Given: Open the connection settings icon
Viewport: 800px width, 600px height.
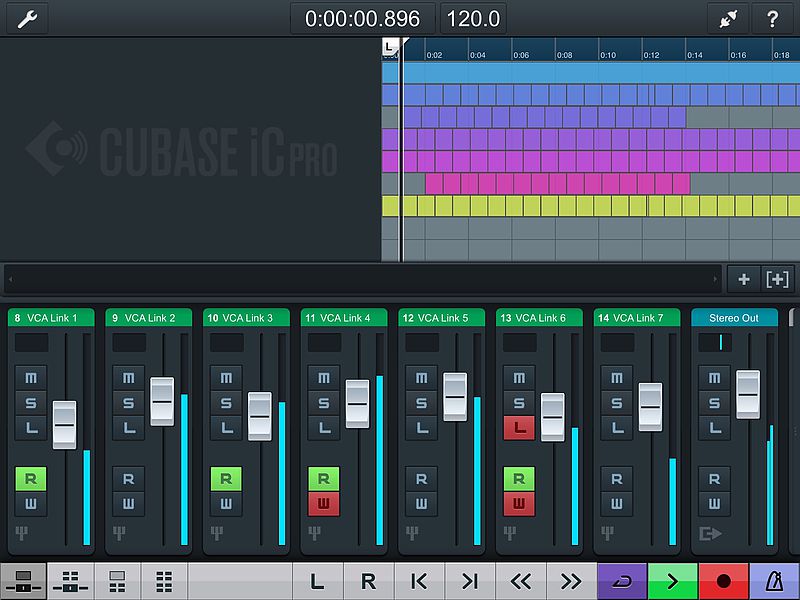Looking at the screenshot, I should point(727,19).
